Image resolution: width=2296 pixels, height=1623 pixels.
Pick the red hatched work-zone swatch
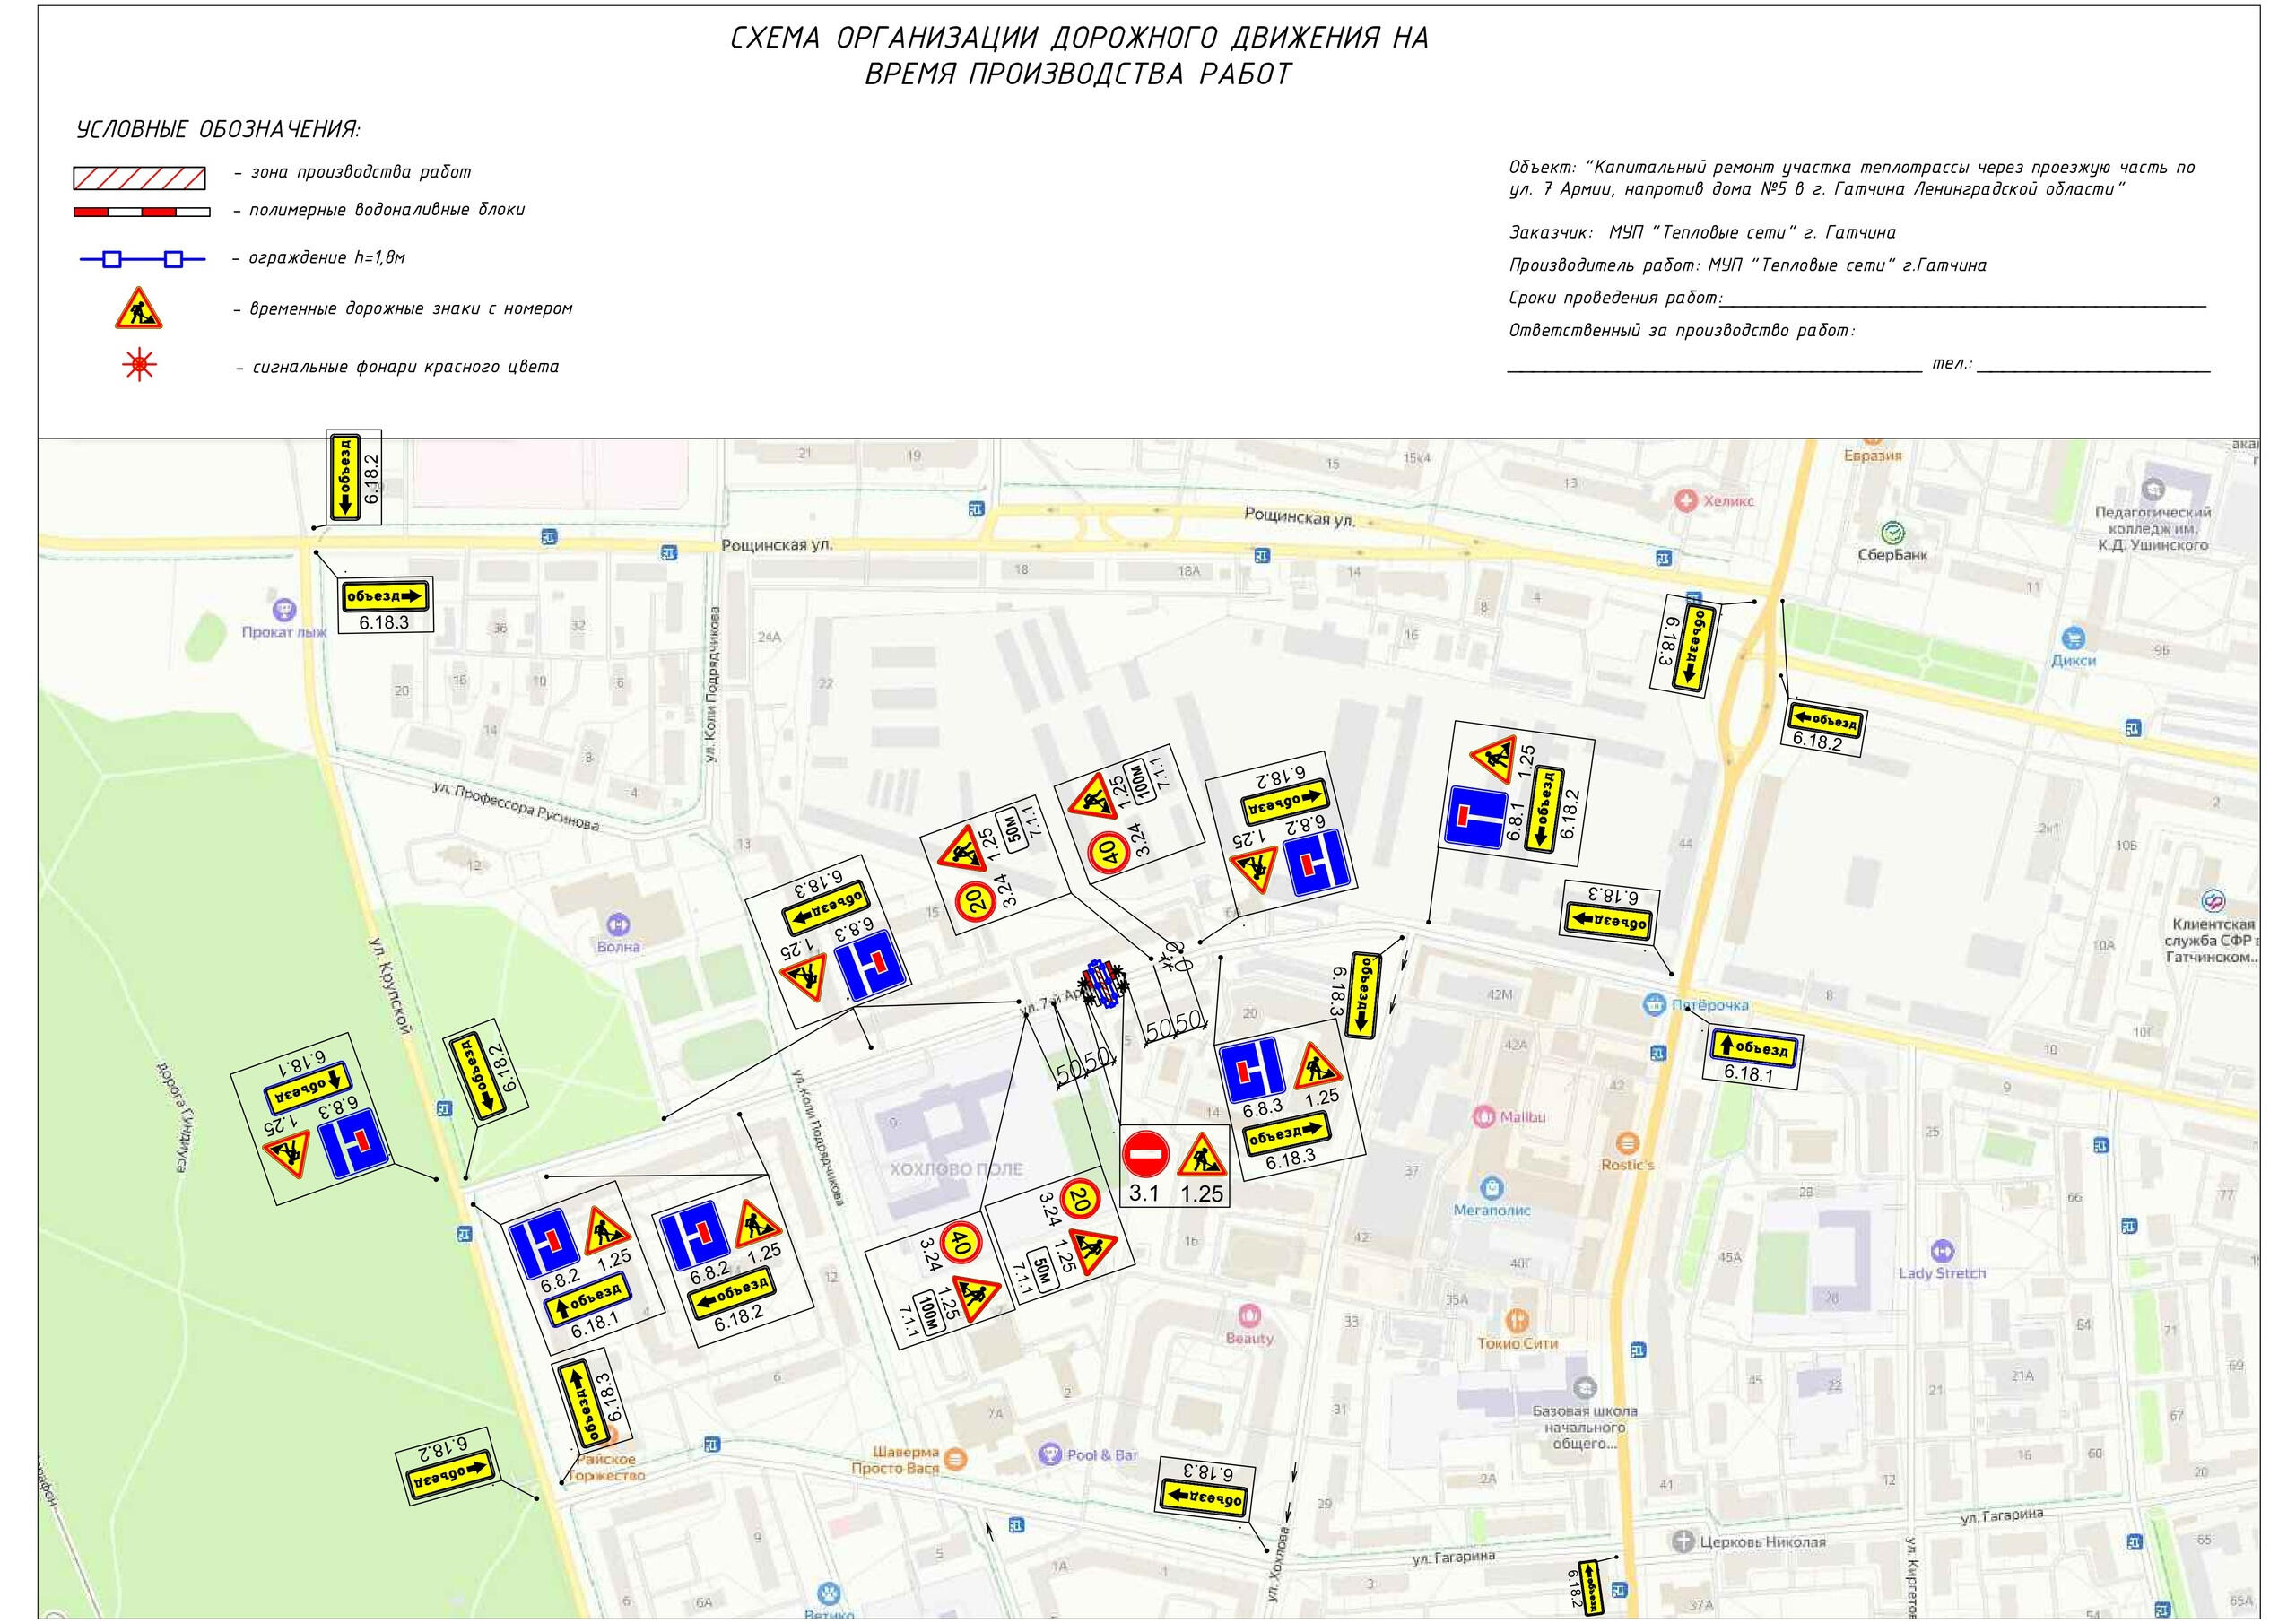click(x=139, y=179)
